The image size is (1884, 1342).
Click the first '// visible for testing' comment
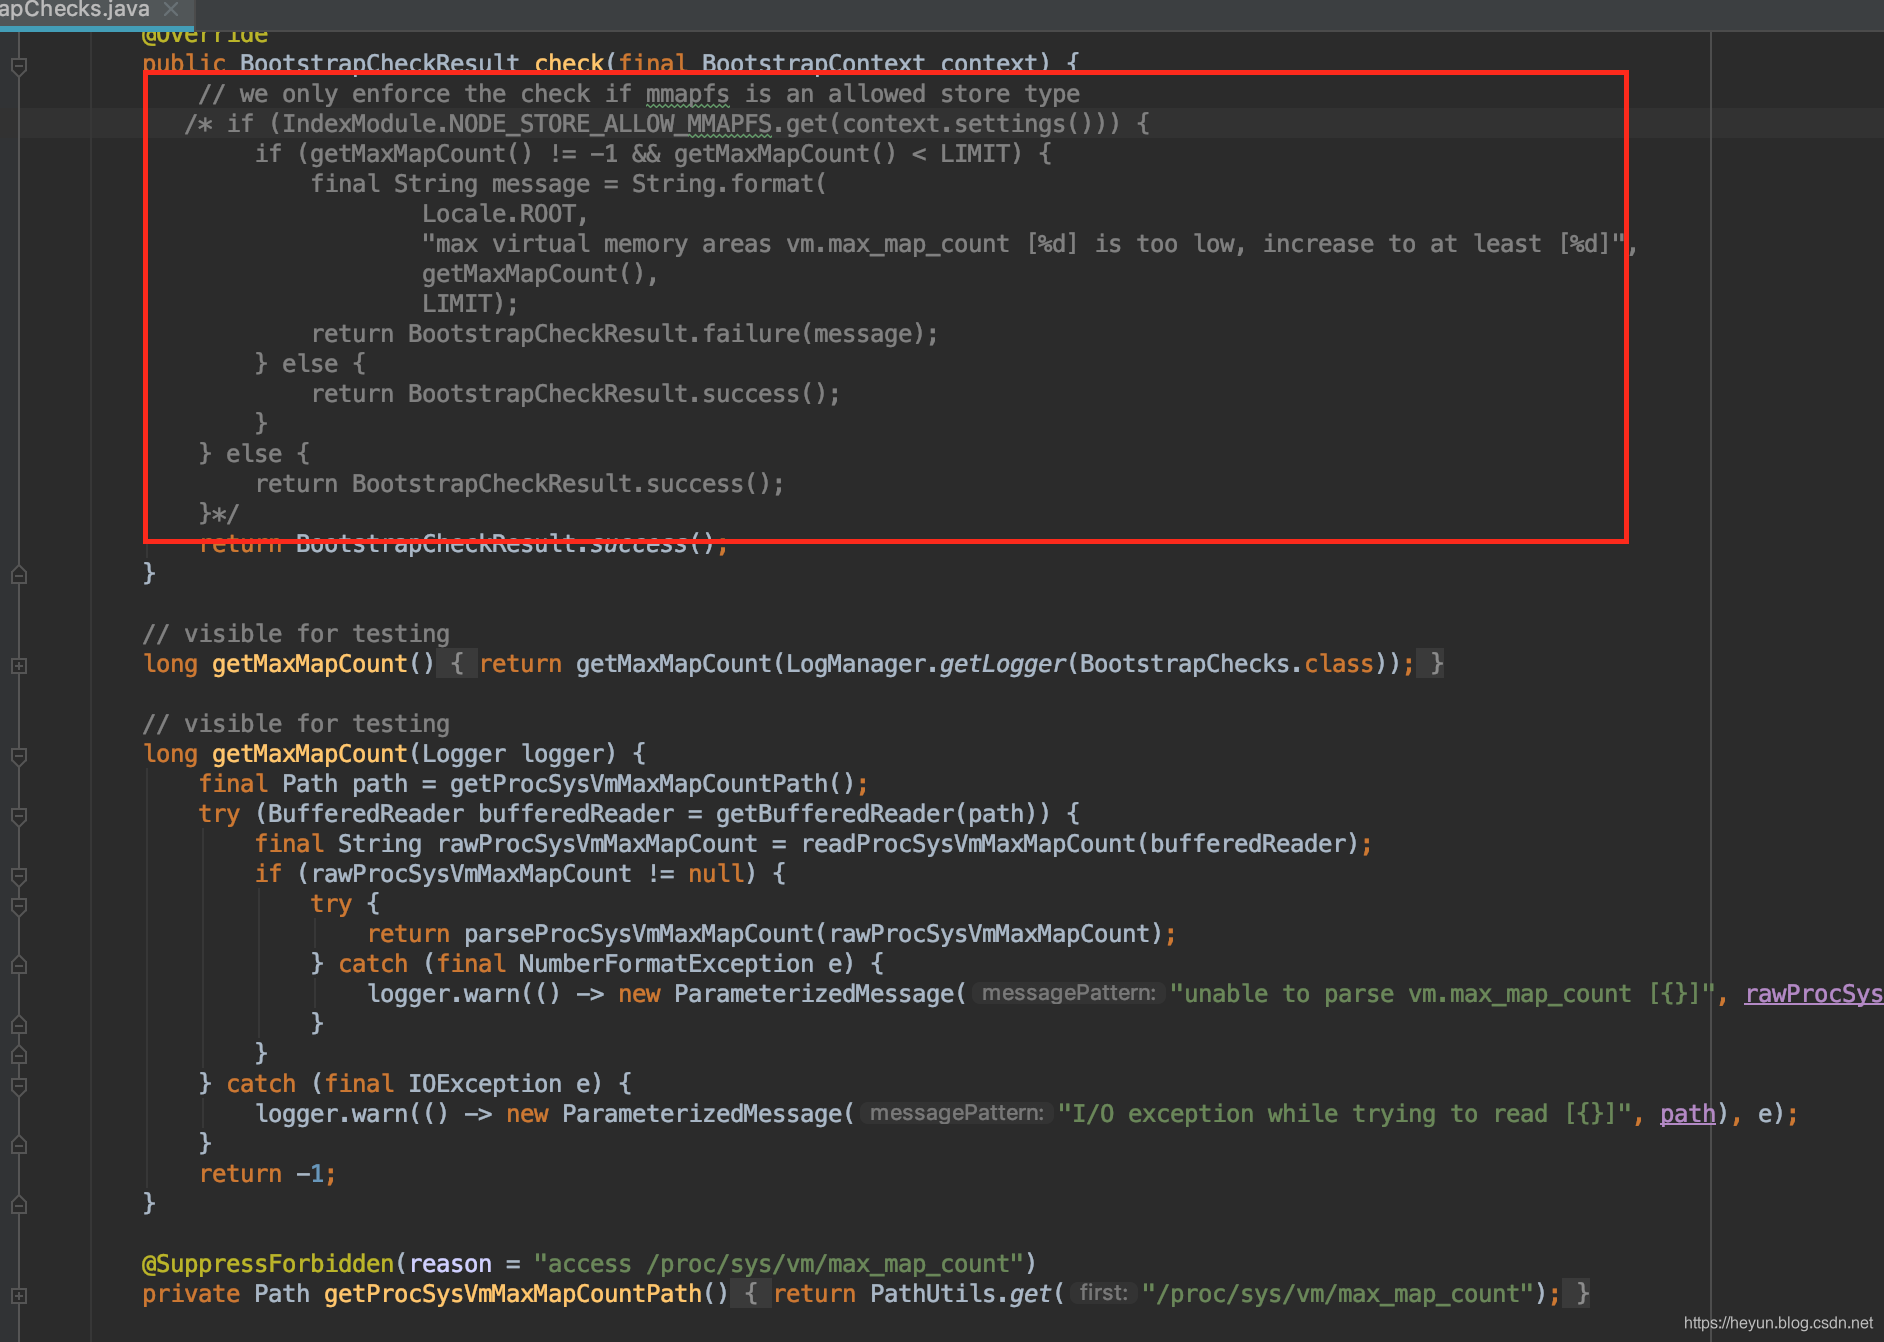point(296,634)
